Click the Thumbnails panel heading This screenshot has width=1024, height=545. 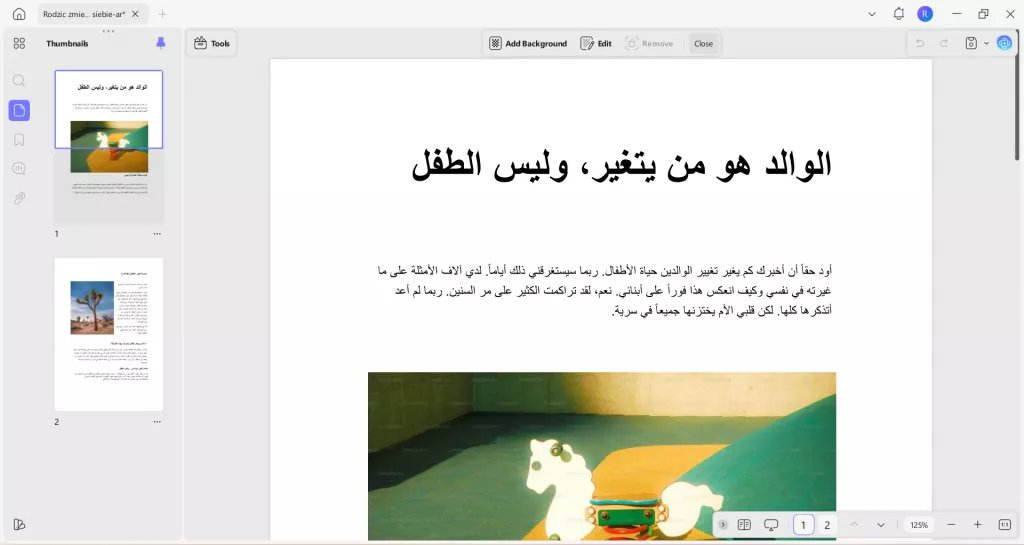67,44
